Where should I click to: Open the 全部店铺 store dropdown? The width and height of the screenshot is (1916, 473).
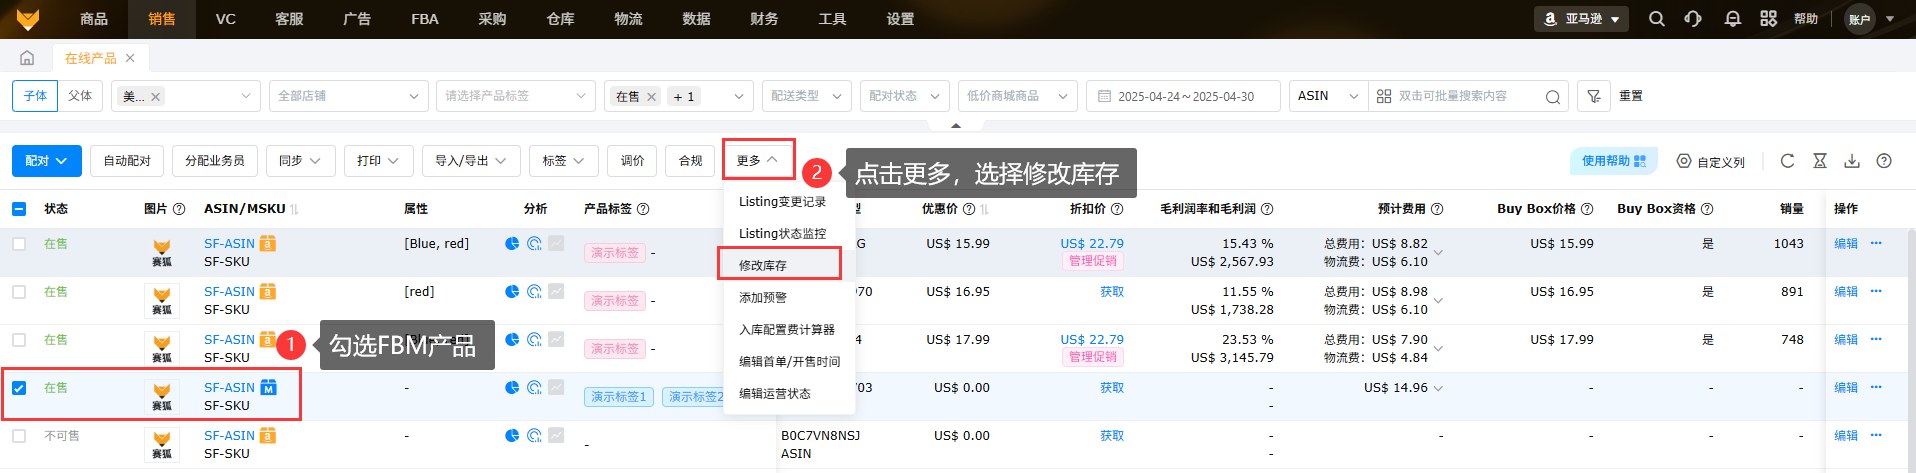coord(349,96)
